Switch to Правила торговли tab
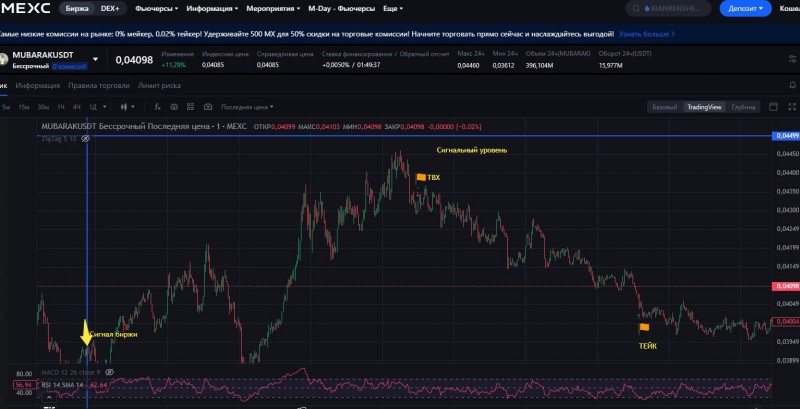Screen dimensions: 800x409 point(99,86)
